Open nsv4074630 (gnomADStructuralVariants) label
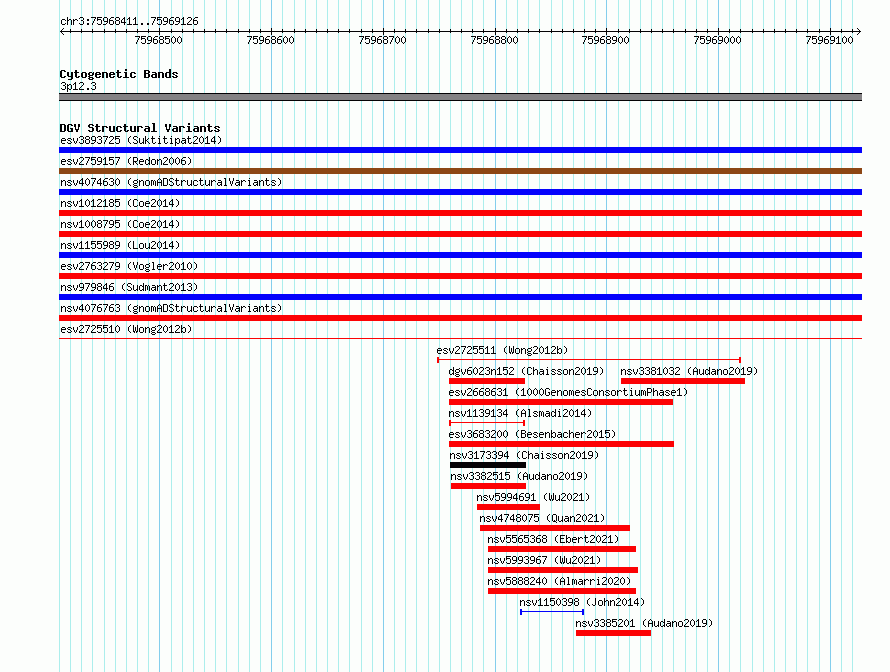The height and width of the screenshot is (672, 890). [x=171, y=182]
